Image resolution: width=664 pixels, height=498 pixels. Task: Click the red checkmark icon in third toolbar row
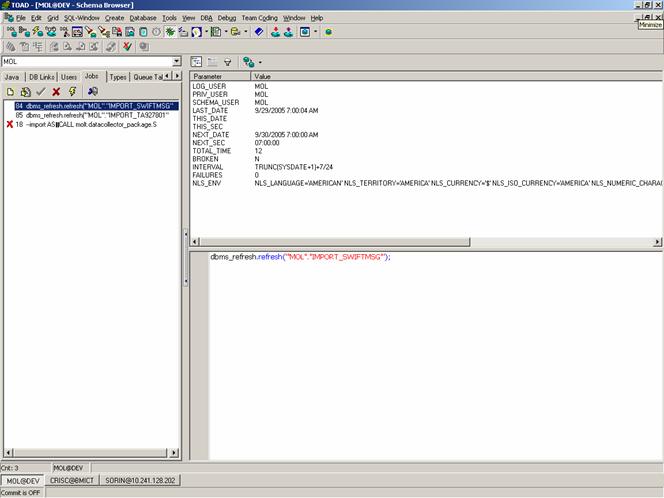click(127, 46)
